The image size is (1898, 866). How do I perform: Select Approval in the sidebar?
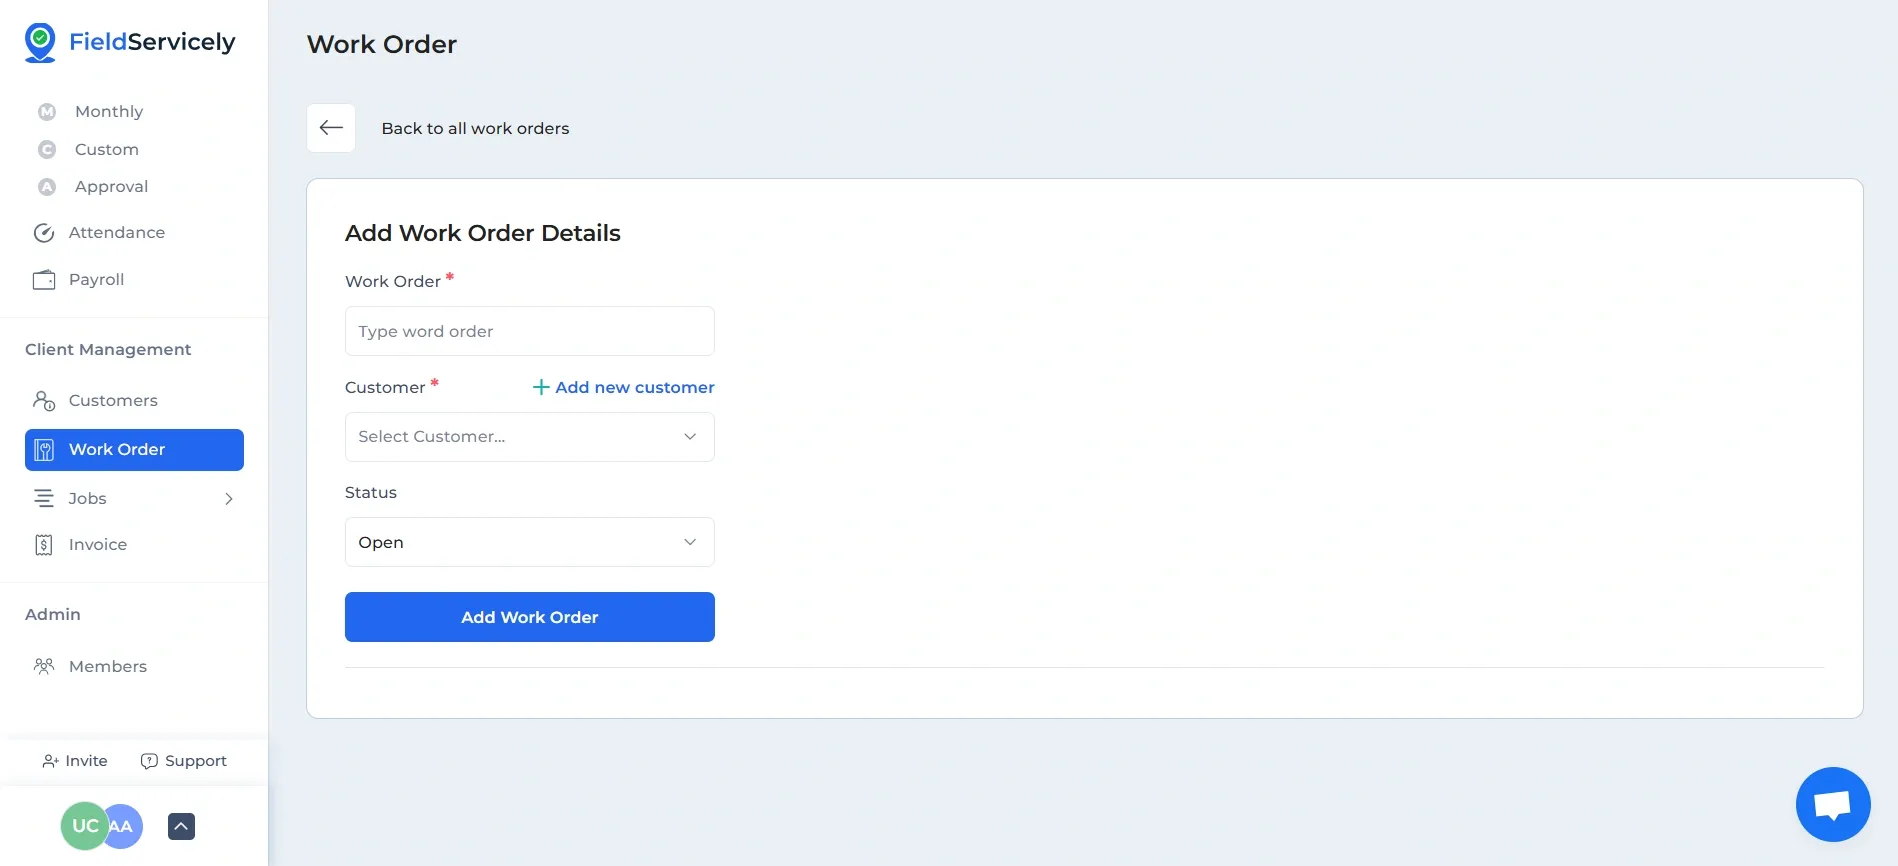click(x=111, y=187)
